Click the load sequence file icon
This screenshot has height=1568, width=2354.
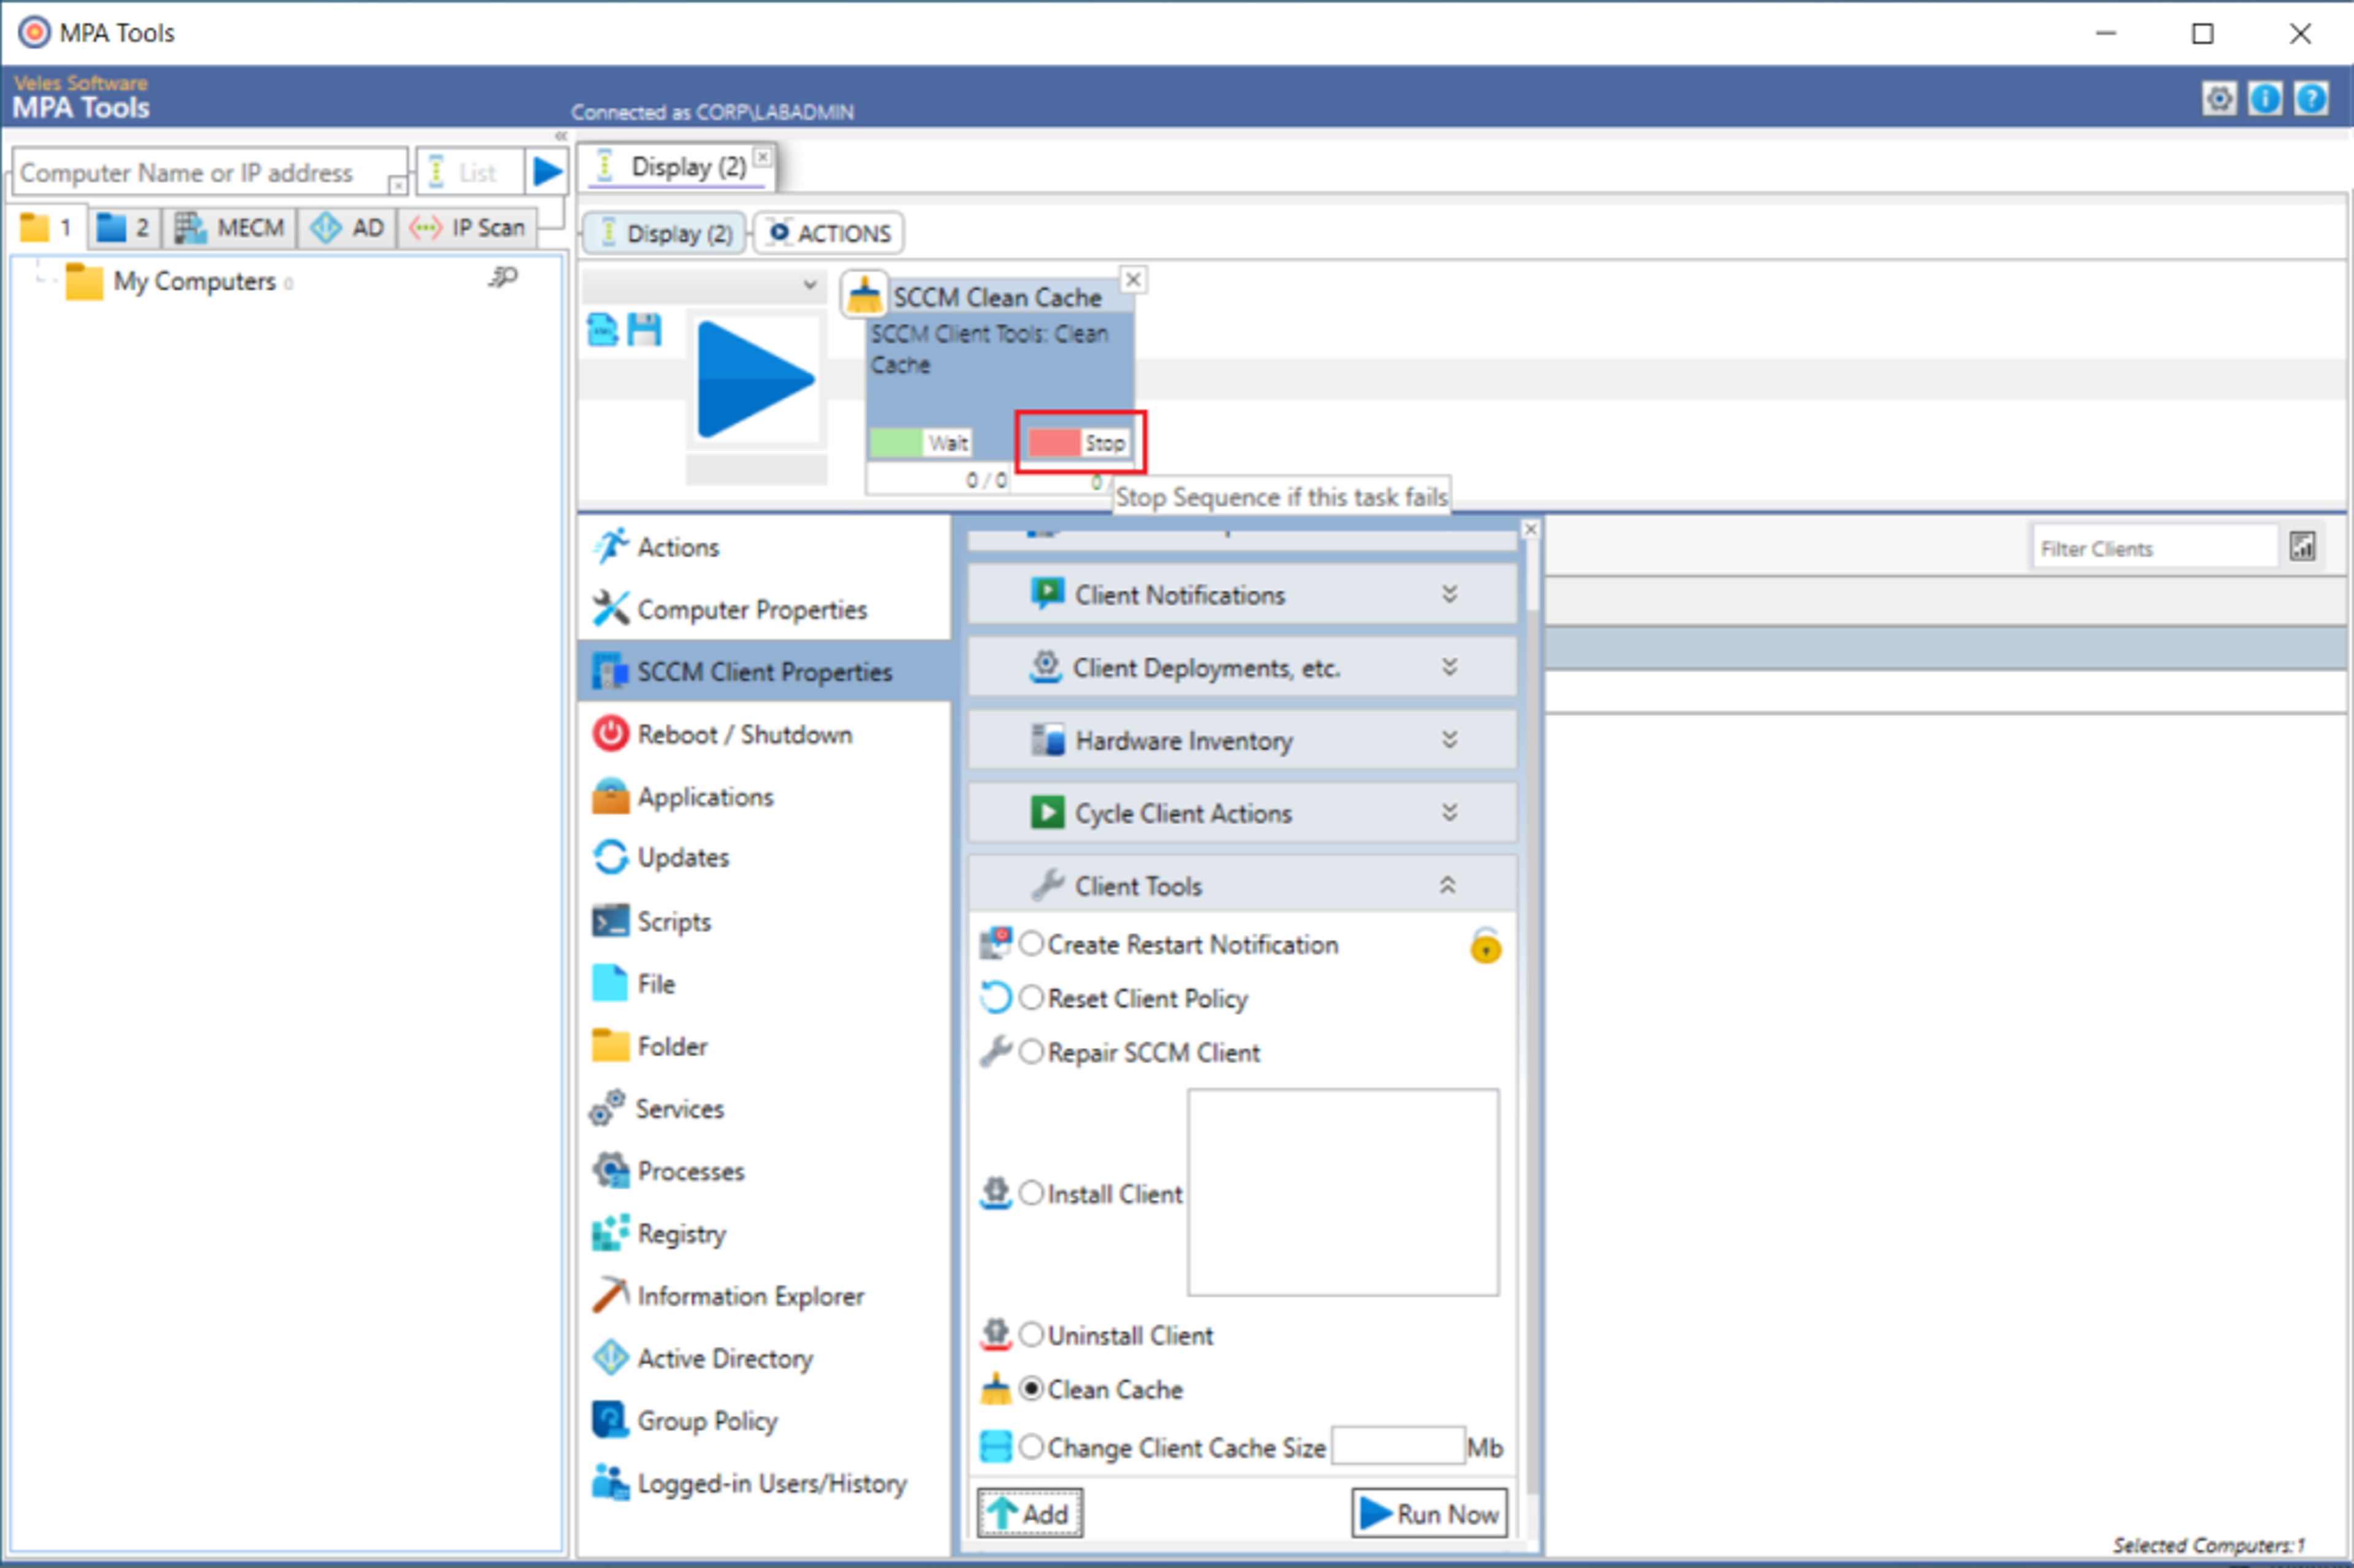tap(602, 329)
